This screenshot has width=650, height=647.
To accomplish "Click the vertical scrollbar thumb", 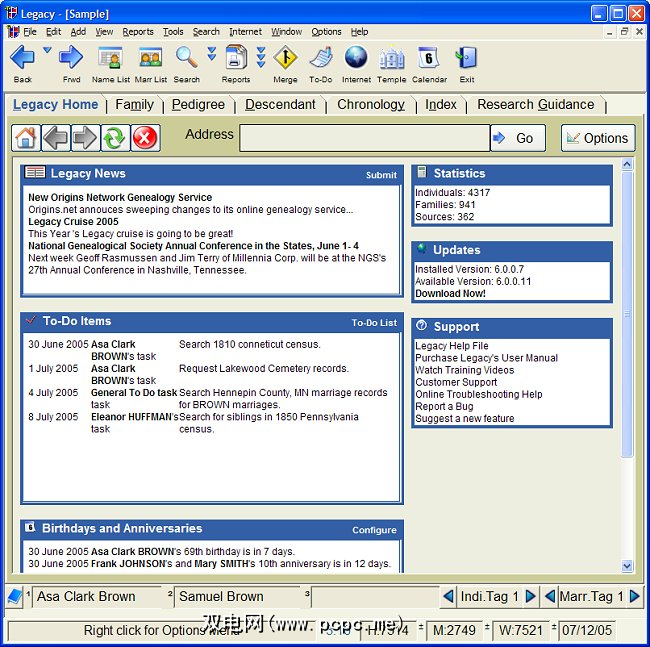I will (627, 314).
